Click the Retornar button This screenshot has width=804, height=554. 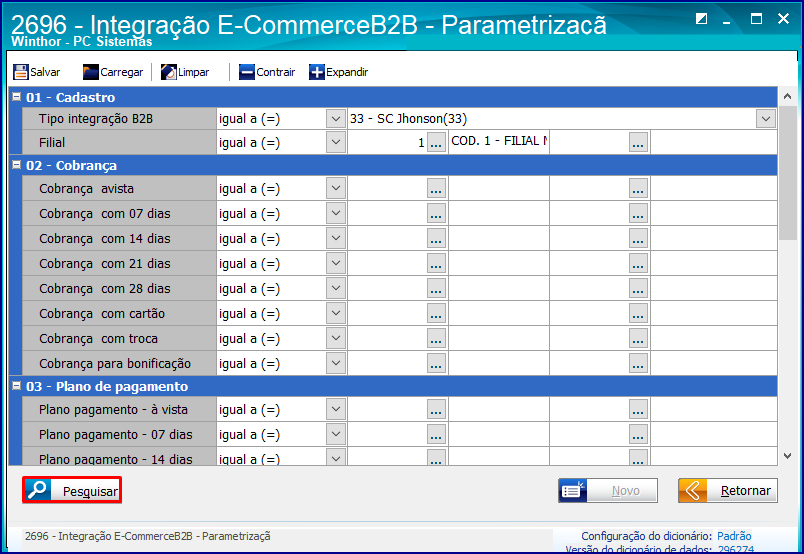pyautogui.click(x=728, y=491)
